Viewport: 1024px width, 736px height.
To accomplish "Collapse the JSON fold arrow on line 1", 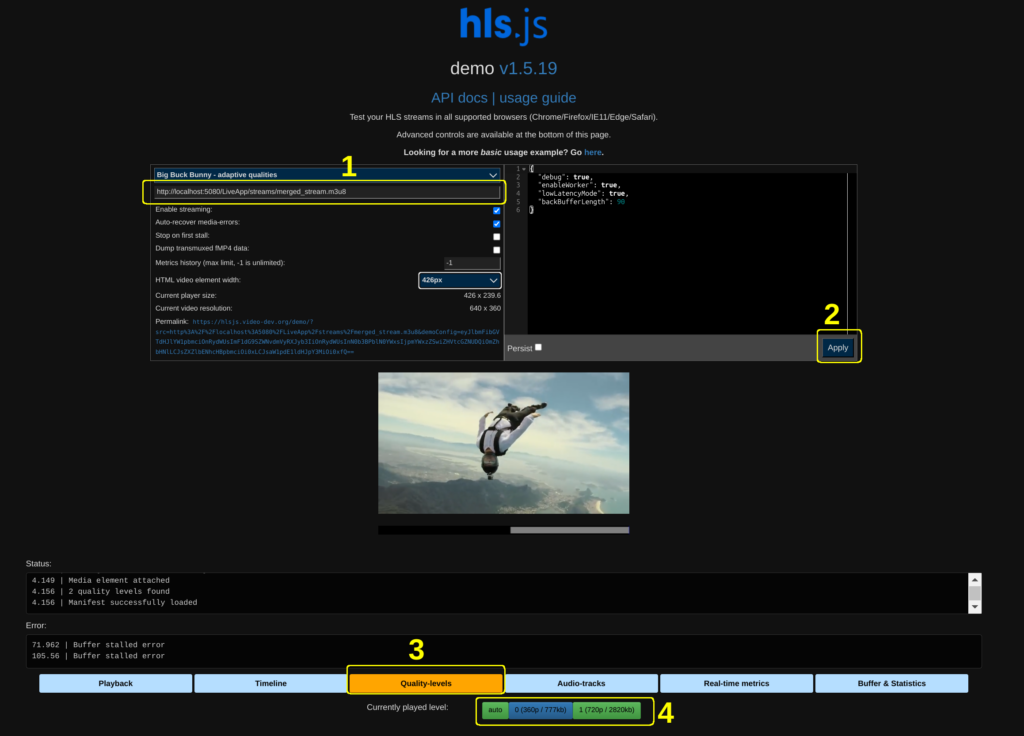I will [x=524, y=169].
